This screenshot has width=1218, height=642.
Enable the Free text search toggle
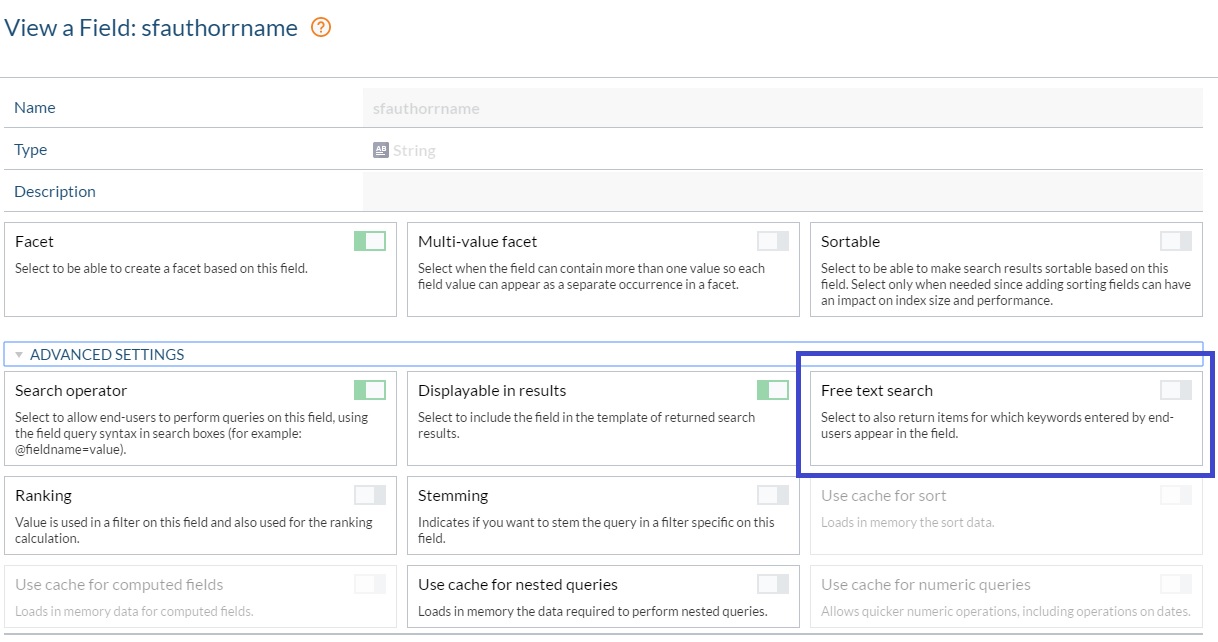[1176, 389]
